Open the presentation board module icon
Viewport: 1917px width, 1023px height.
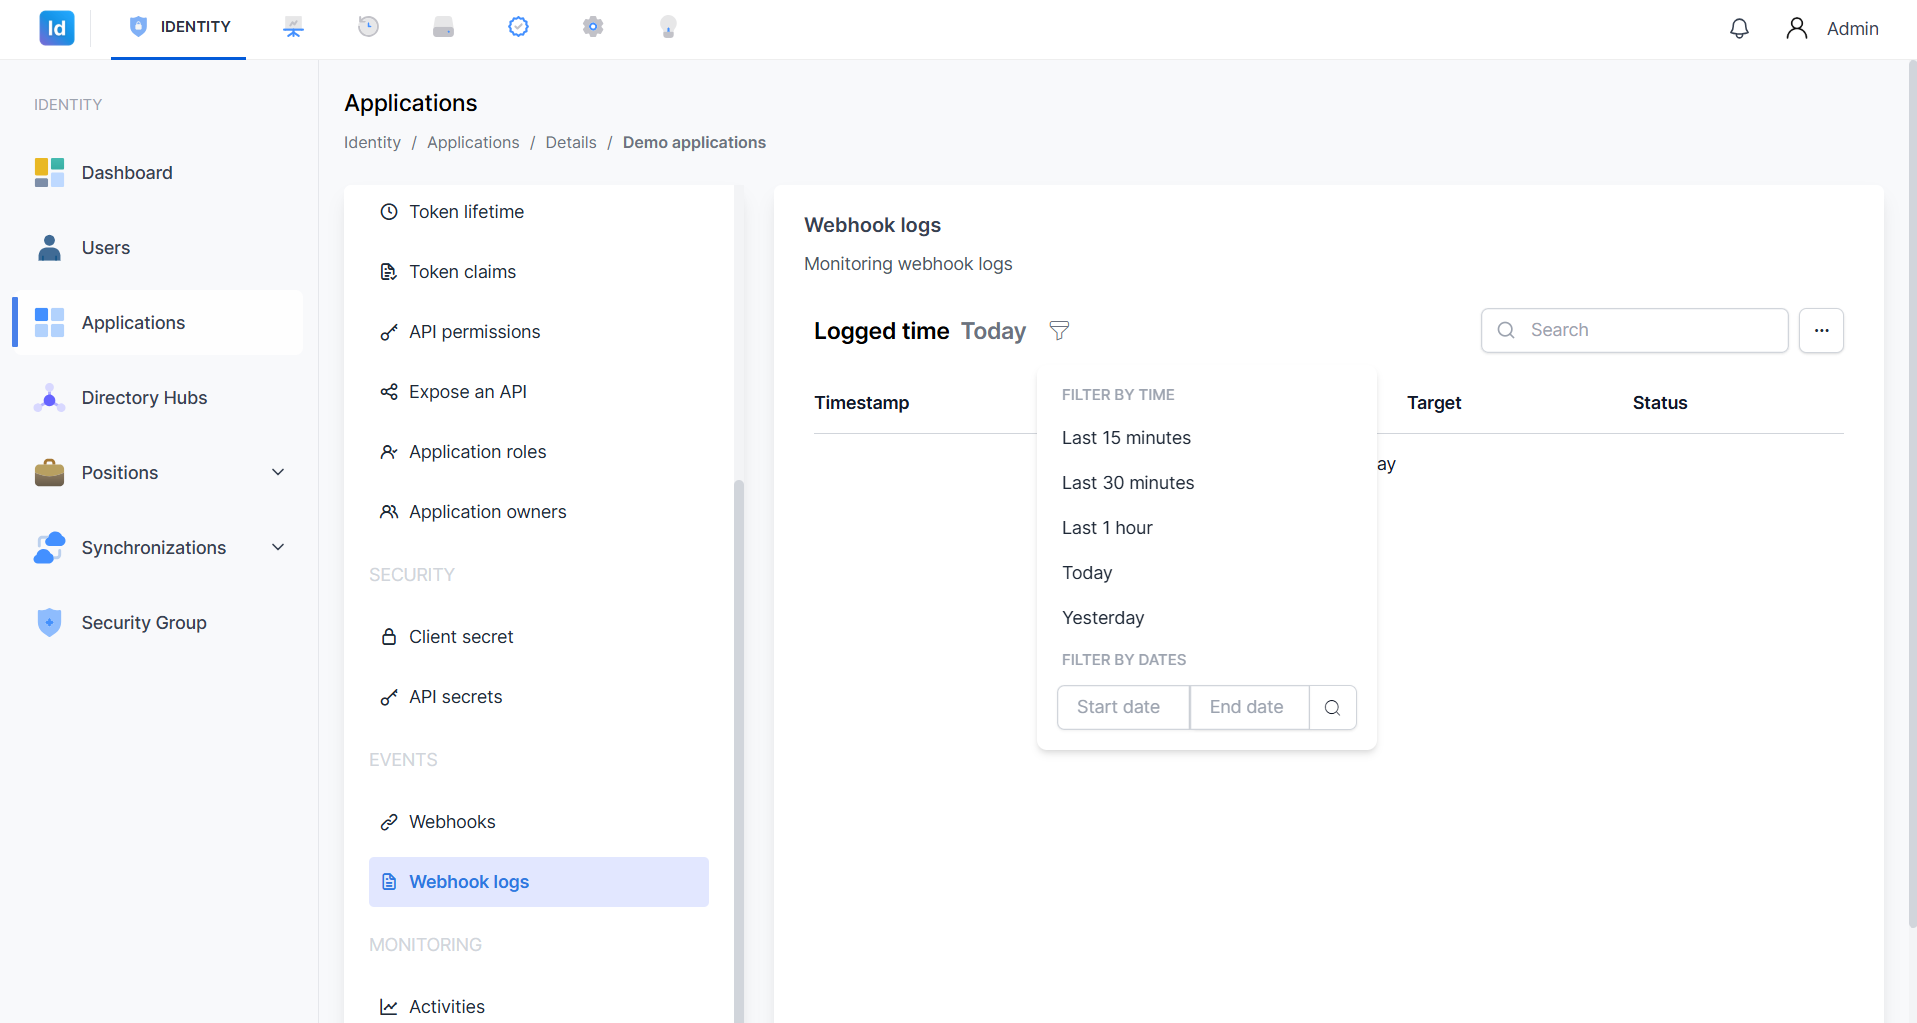tap(293, 27)
